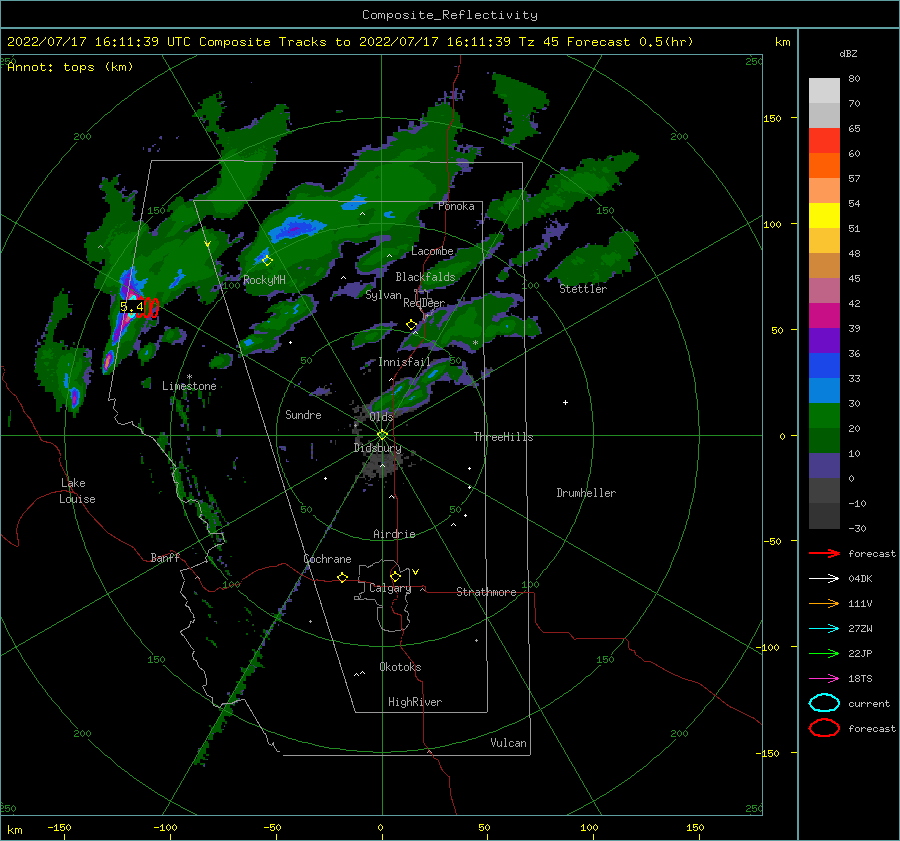Click the Ponoka town label
Viewport: 900px width, 841px height.
(456, 206)
